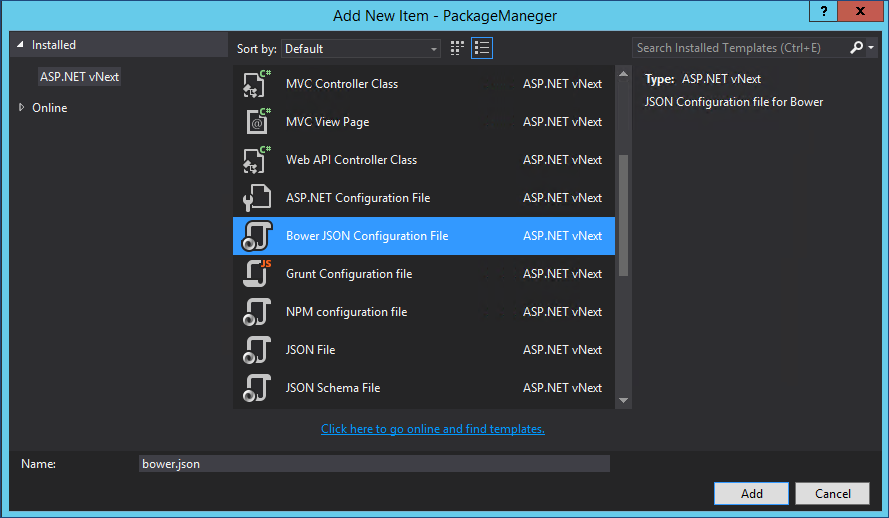Click the Bower JSON Configuration File icon
The width and height of the screenshot is (889, 518).
click(x=257, y=236)
